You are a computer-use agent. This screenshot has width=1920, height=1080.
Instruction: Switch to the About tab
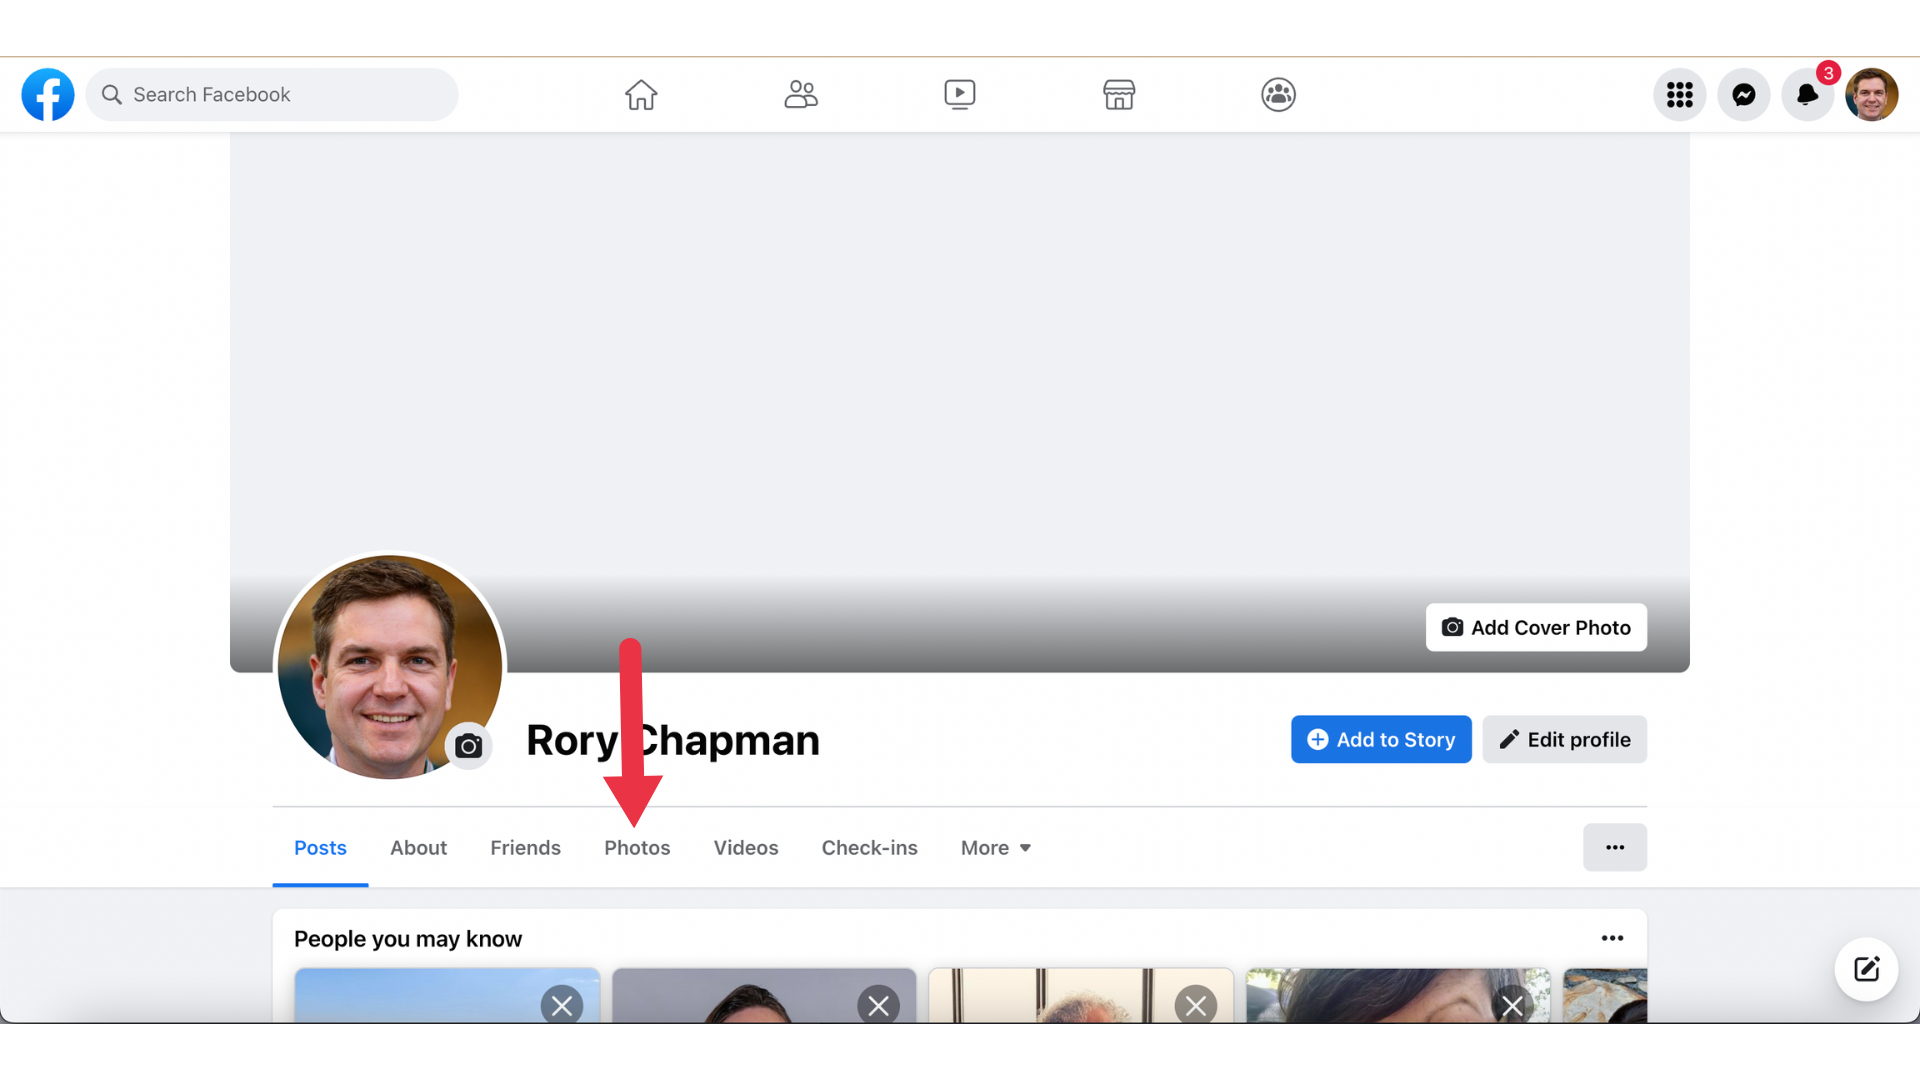[418, 848]
